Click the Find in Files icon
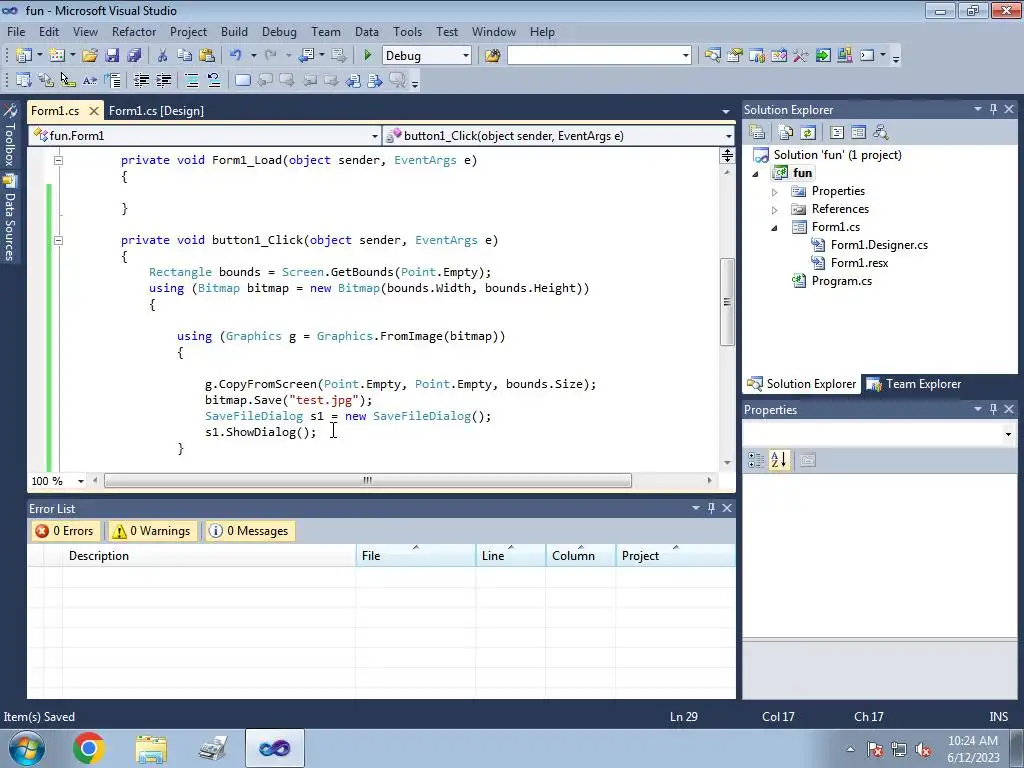 [492, 56]
